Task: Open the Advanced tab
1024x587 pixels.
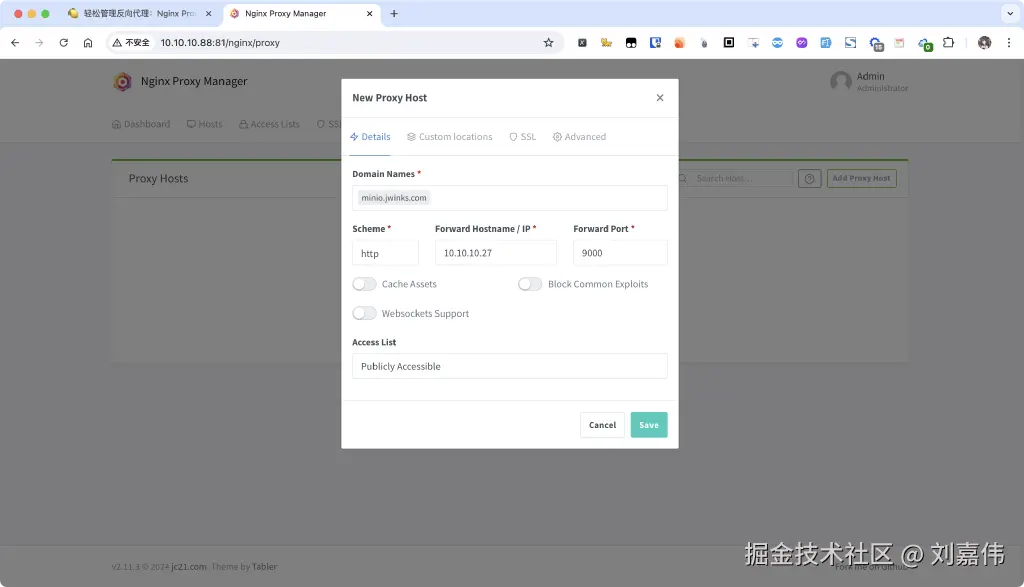Action: pyautogui.click(x=579, y=136)
